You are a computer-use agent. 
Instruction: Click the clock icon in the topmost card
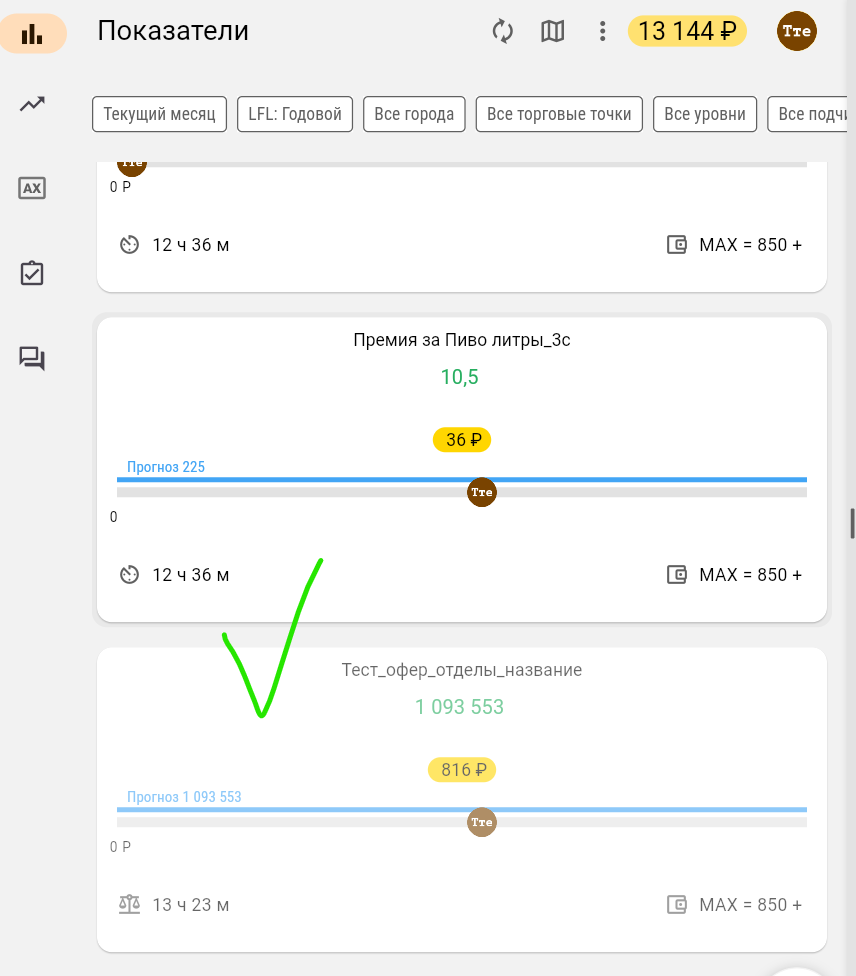pyautogui.click(x=129, y=245)
